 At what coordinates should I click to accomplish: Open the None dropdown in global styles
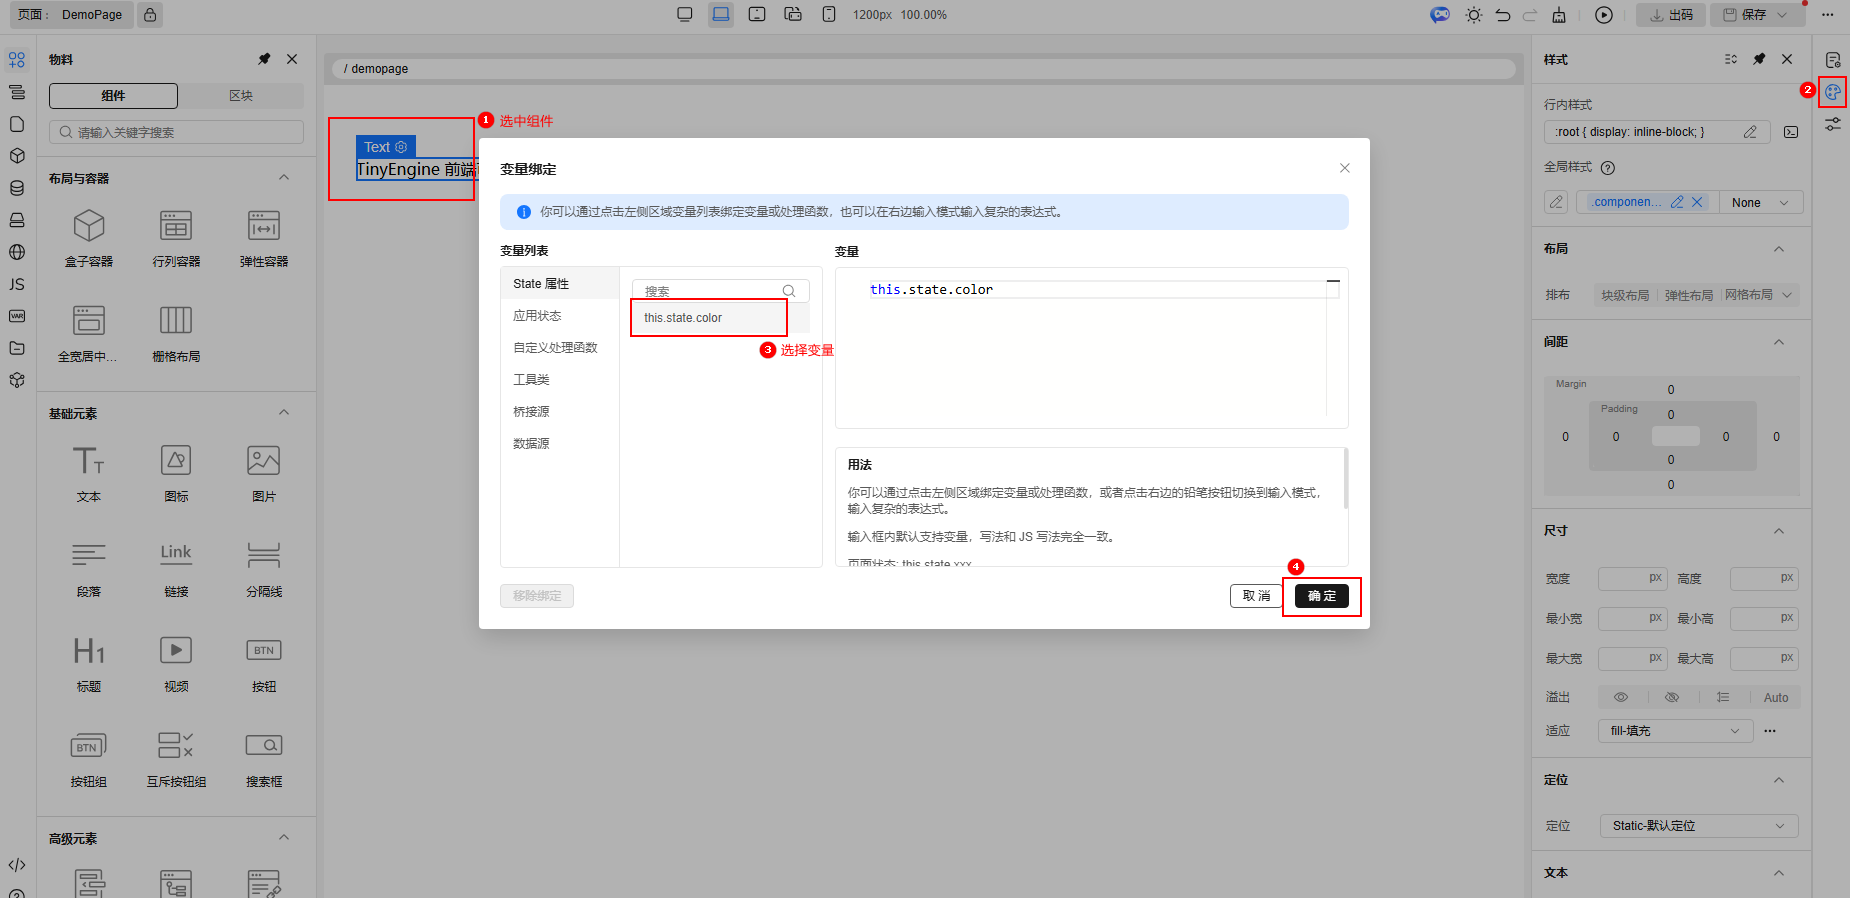coord(1760,202)
